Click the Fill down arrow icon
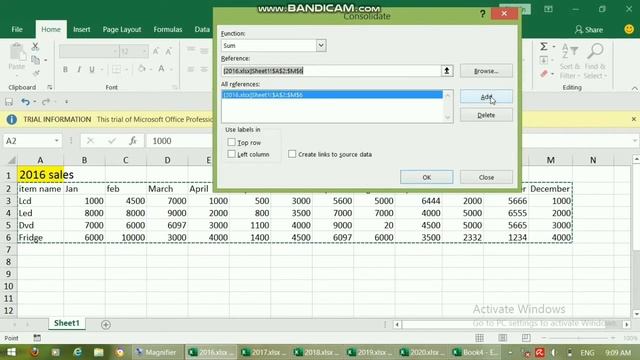 (x=544, y=60)
